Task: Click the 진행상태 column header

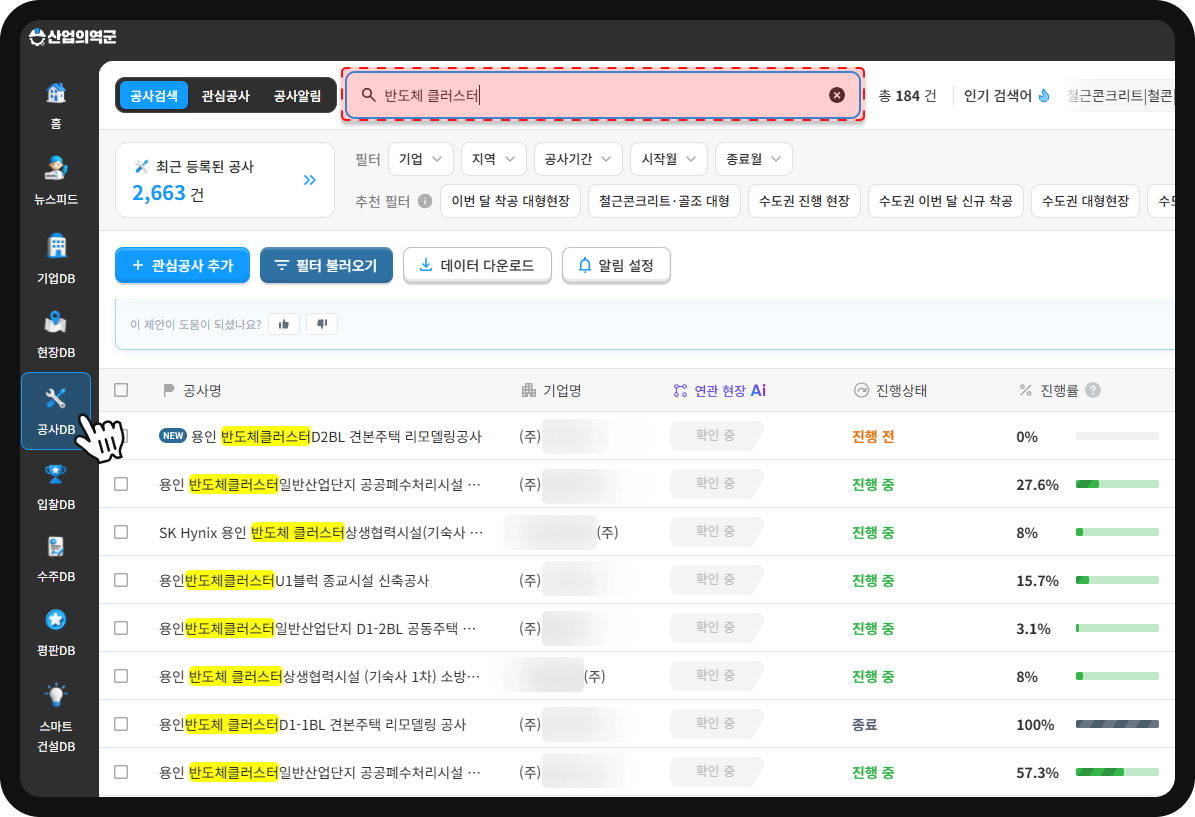Action: [x=890, y=390]
